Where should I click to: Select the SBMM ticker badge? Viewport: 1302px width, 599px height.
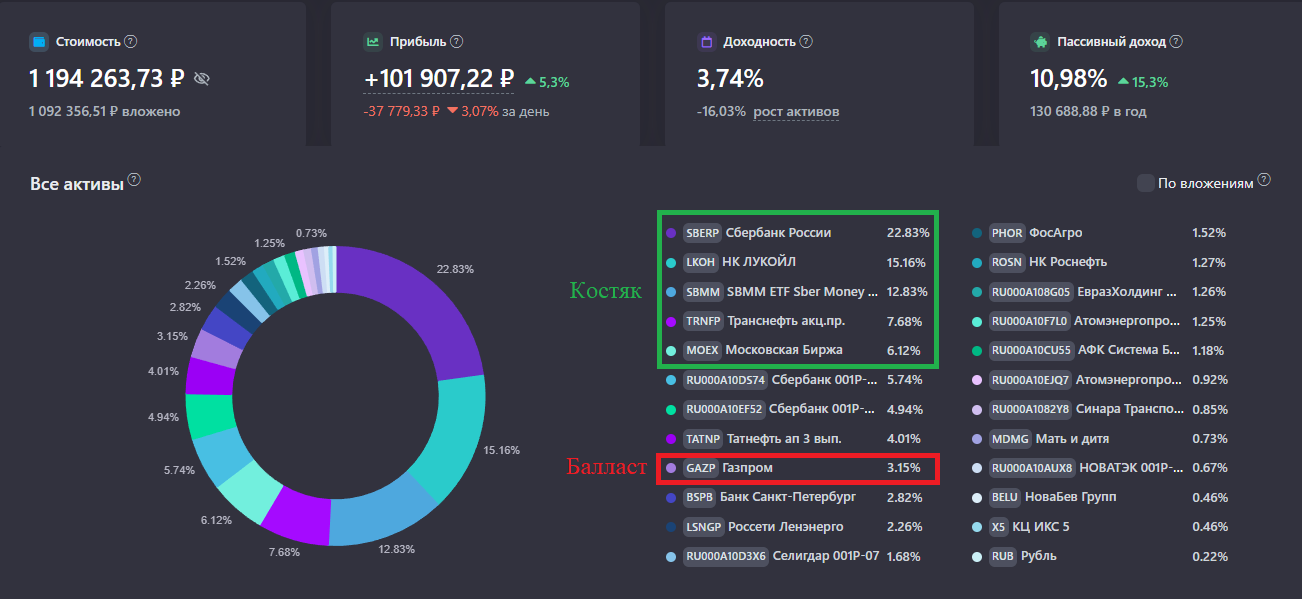[x=703, y=292]
